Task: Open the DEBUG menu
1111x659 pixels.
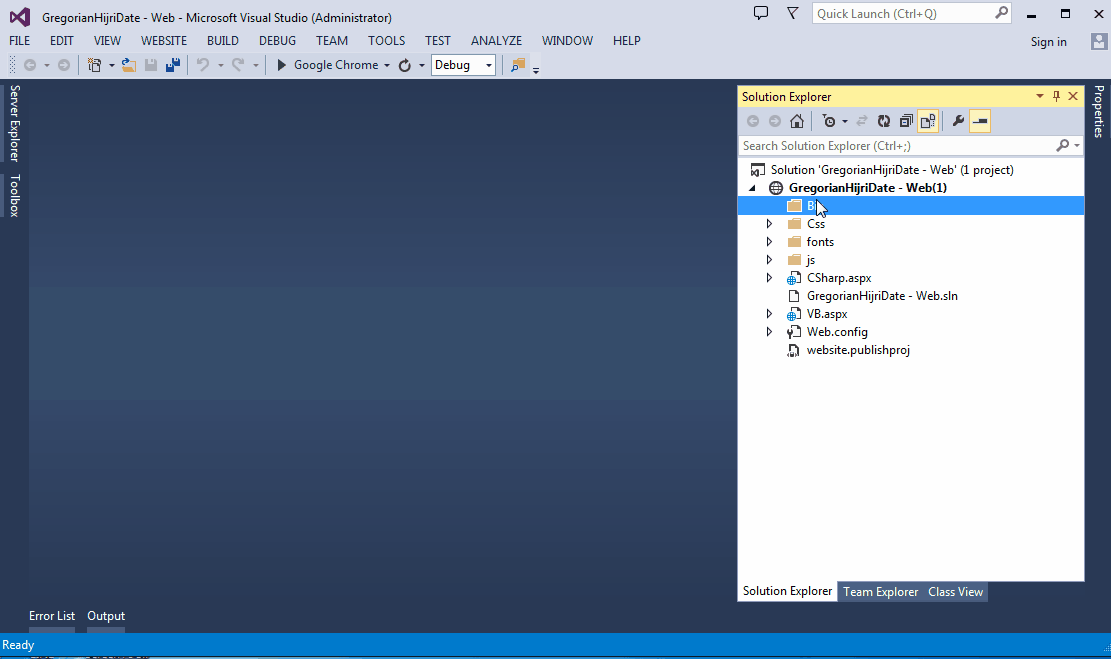Action: click(x=277, y=41)
